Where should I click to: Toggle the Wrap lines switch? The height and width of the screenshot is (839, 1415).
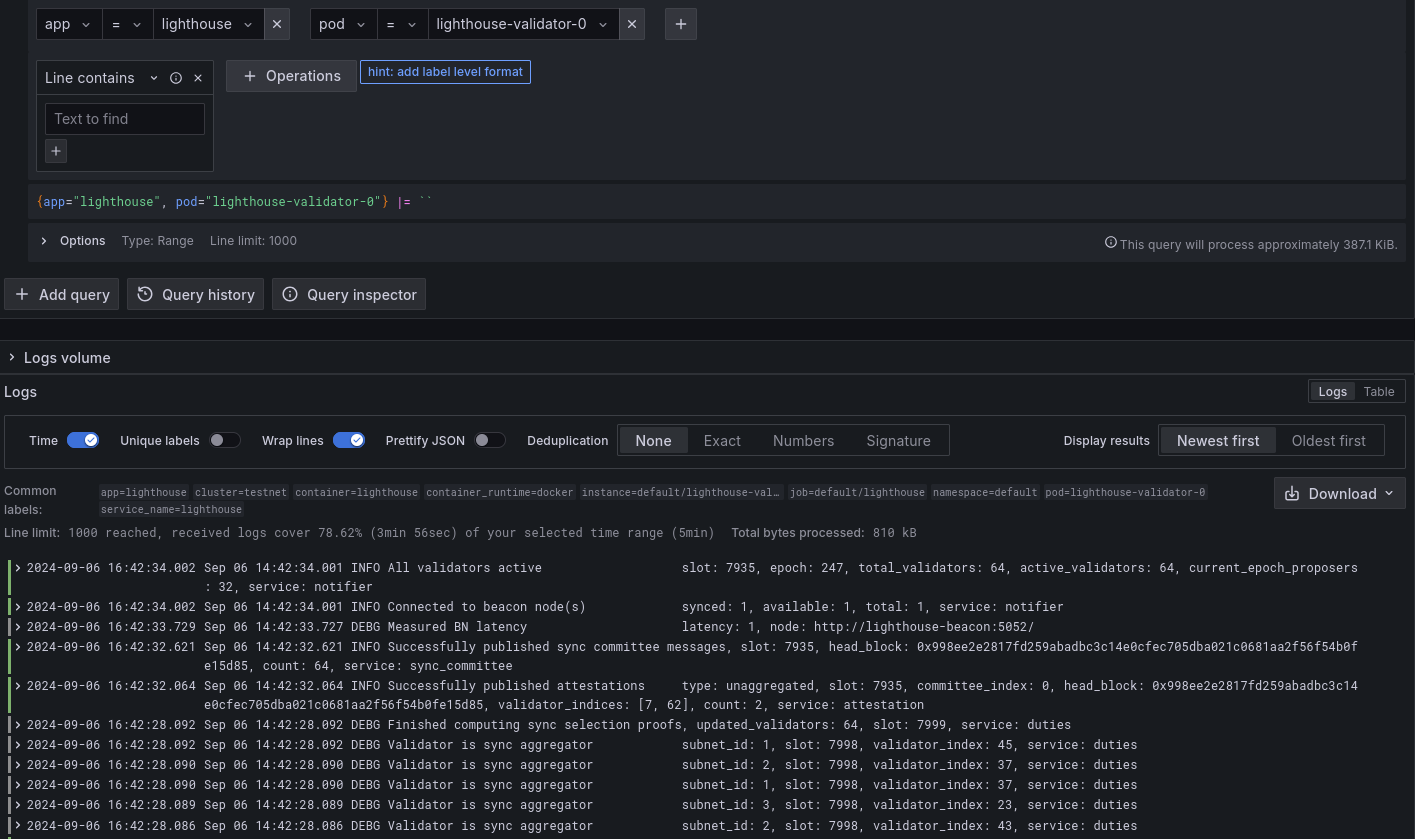349,441
